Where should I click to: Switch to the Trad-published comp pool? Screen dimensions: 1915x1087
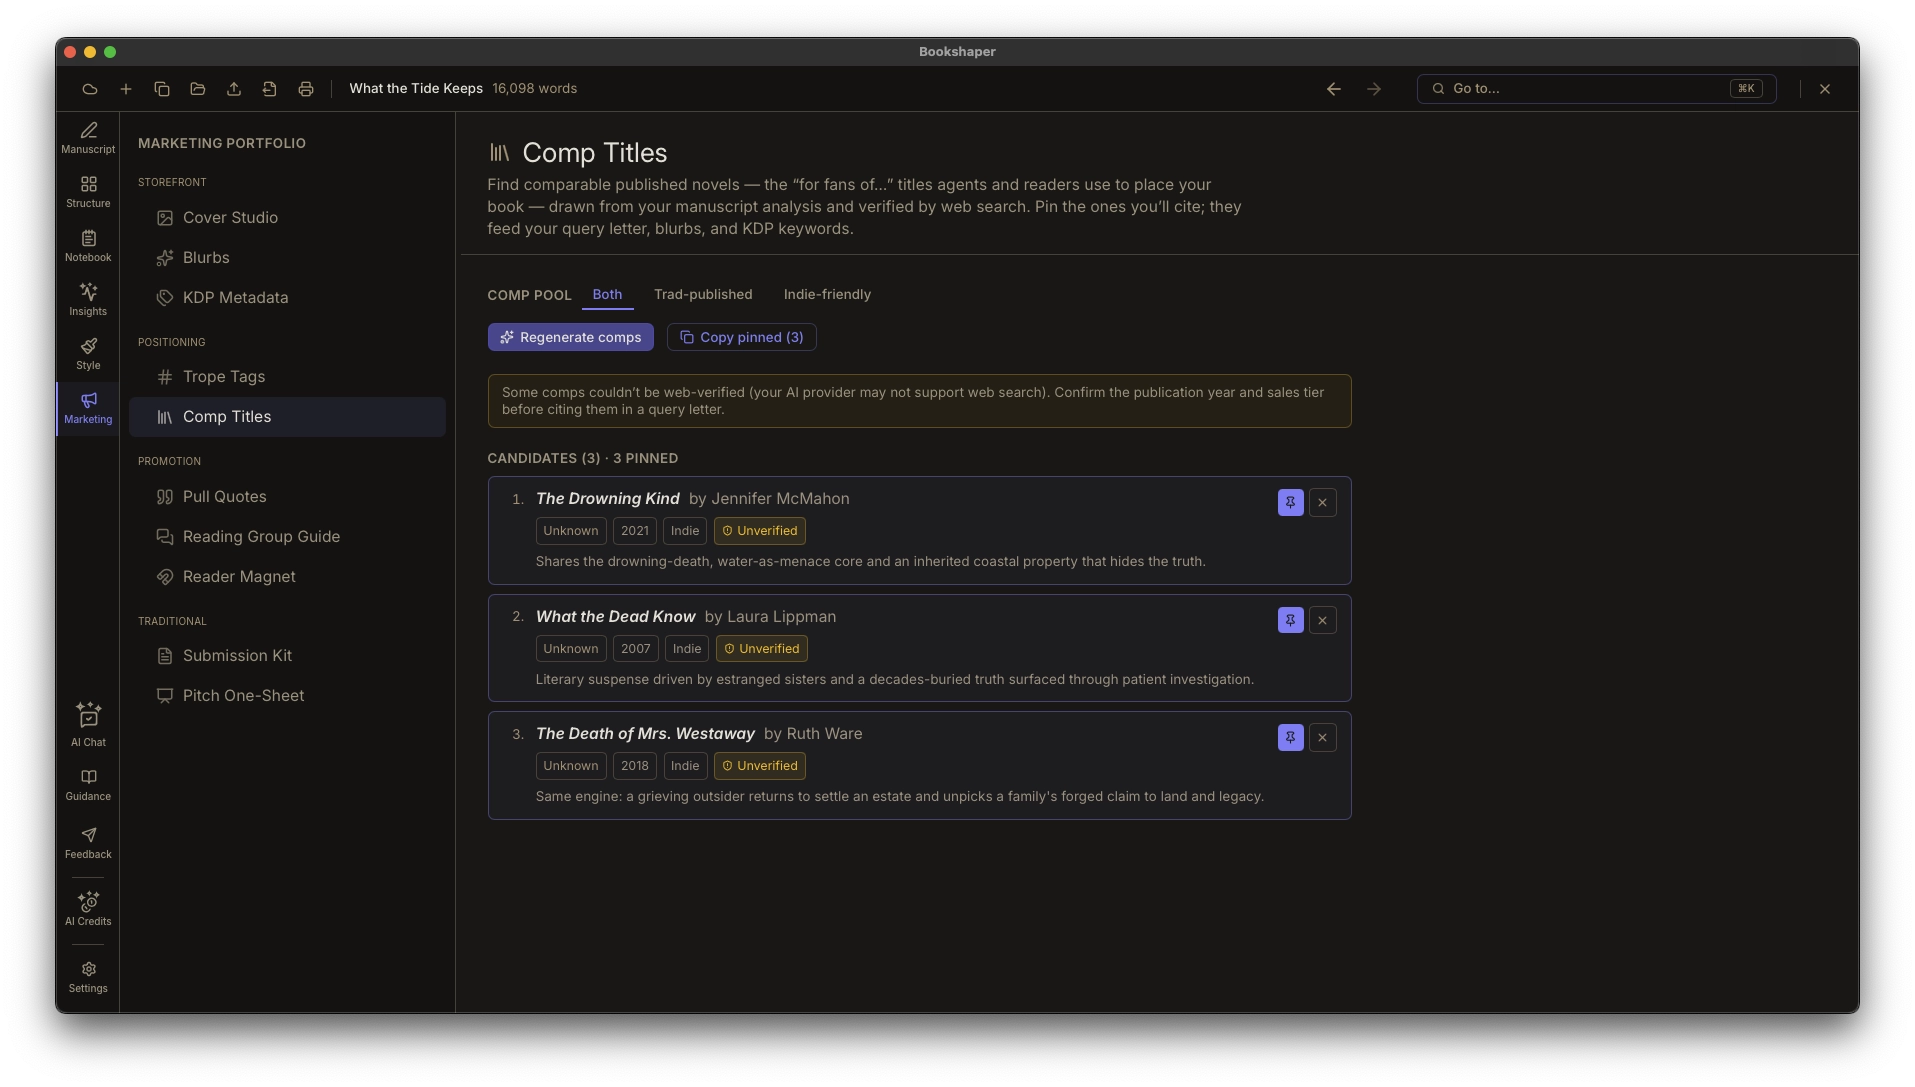click(703, 295)
